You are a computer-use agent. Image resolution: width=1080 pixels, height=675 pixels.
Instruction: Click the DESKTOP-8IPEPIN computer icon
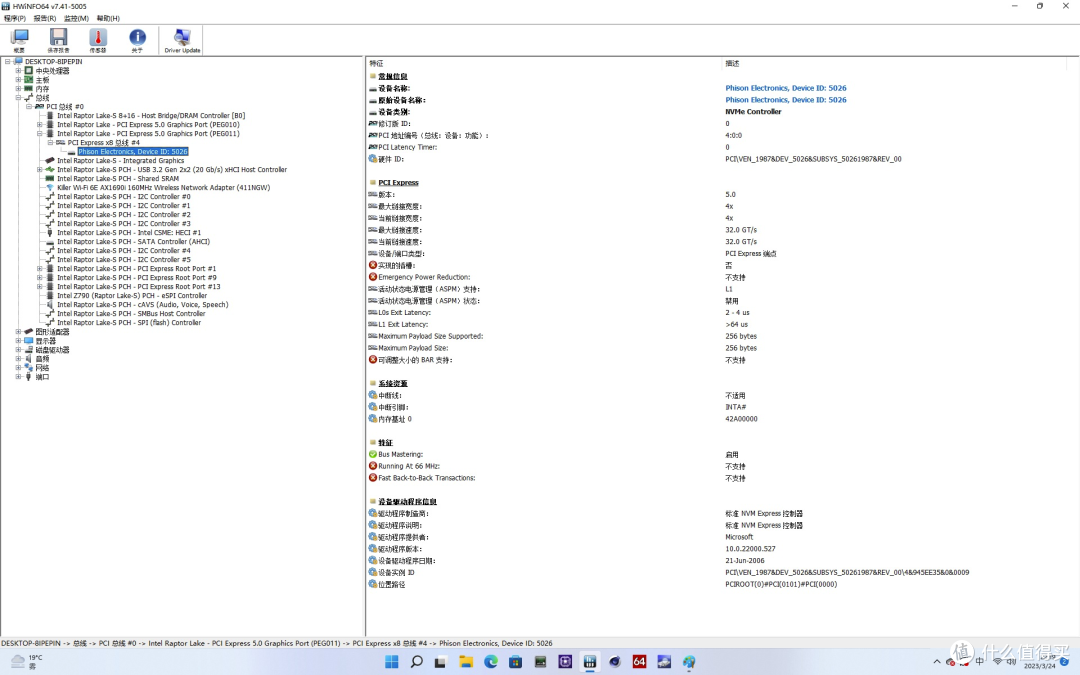(19, 61)
